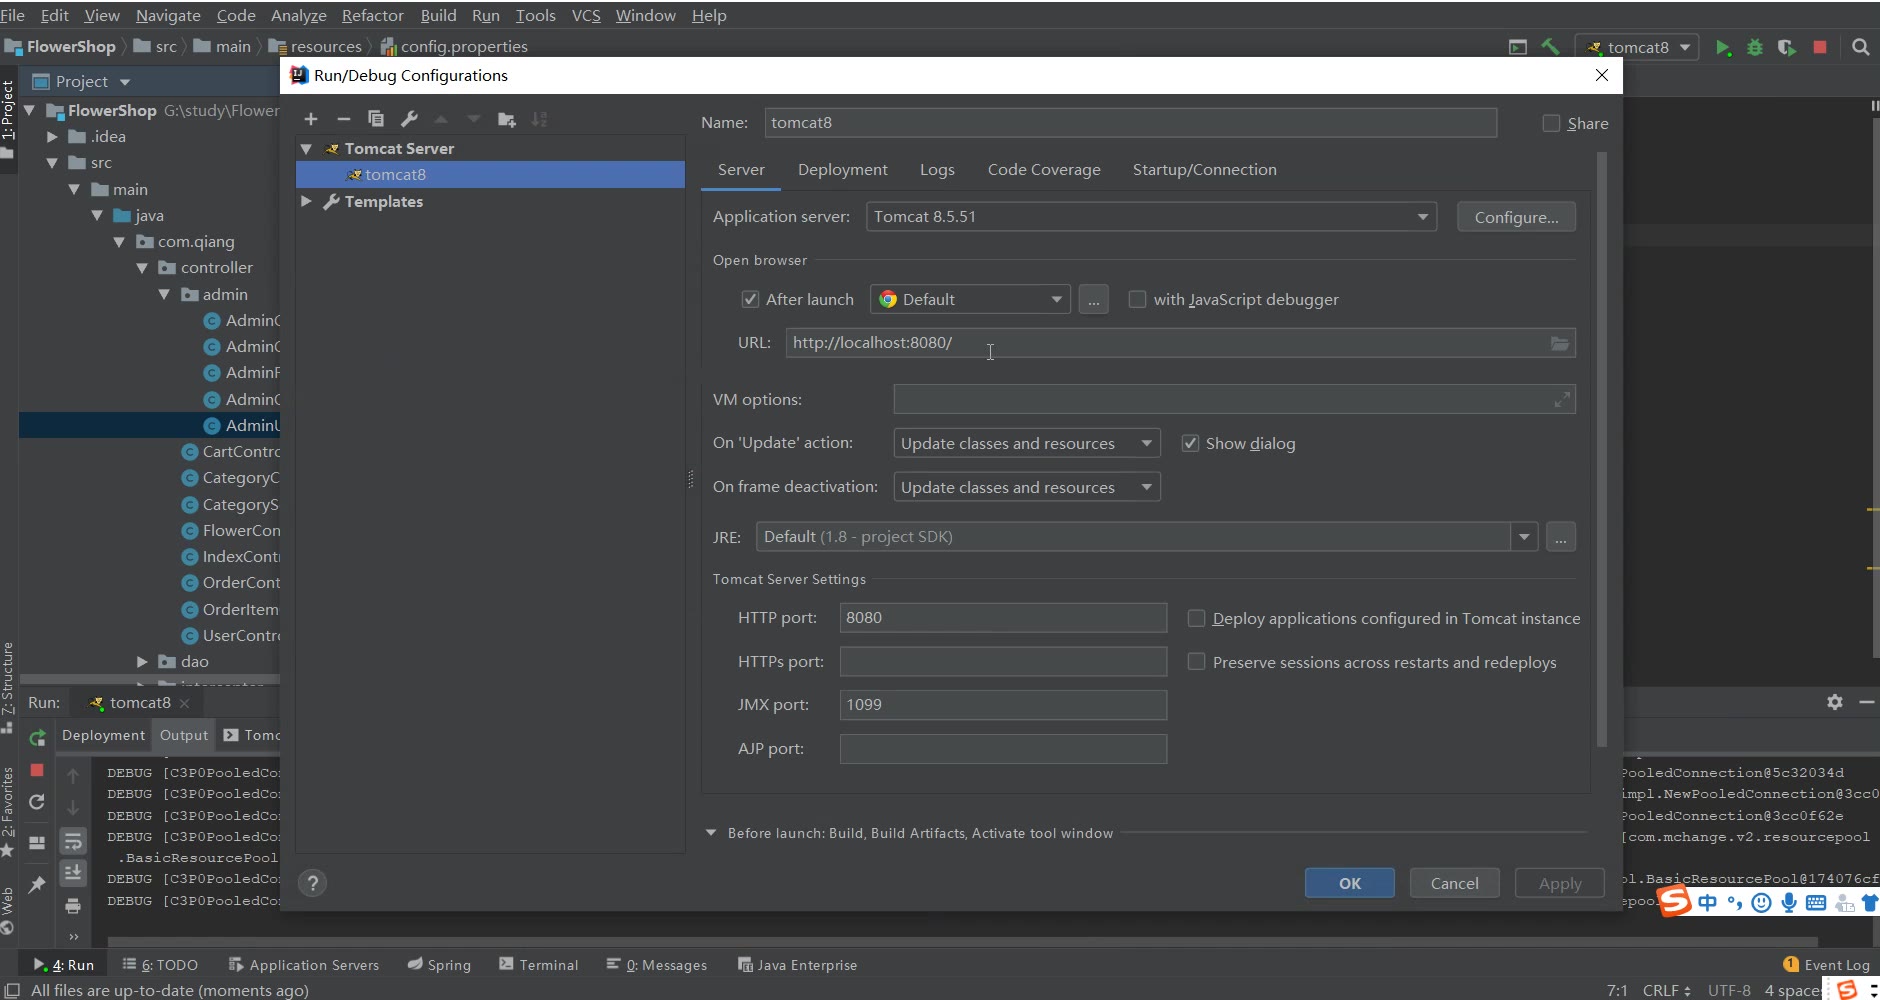The height and width of the screenshot is (1000, 1880).
Task: Open the On 'Update' action dropdown
Action: [x=1026, y=443]
